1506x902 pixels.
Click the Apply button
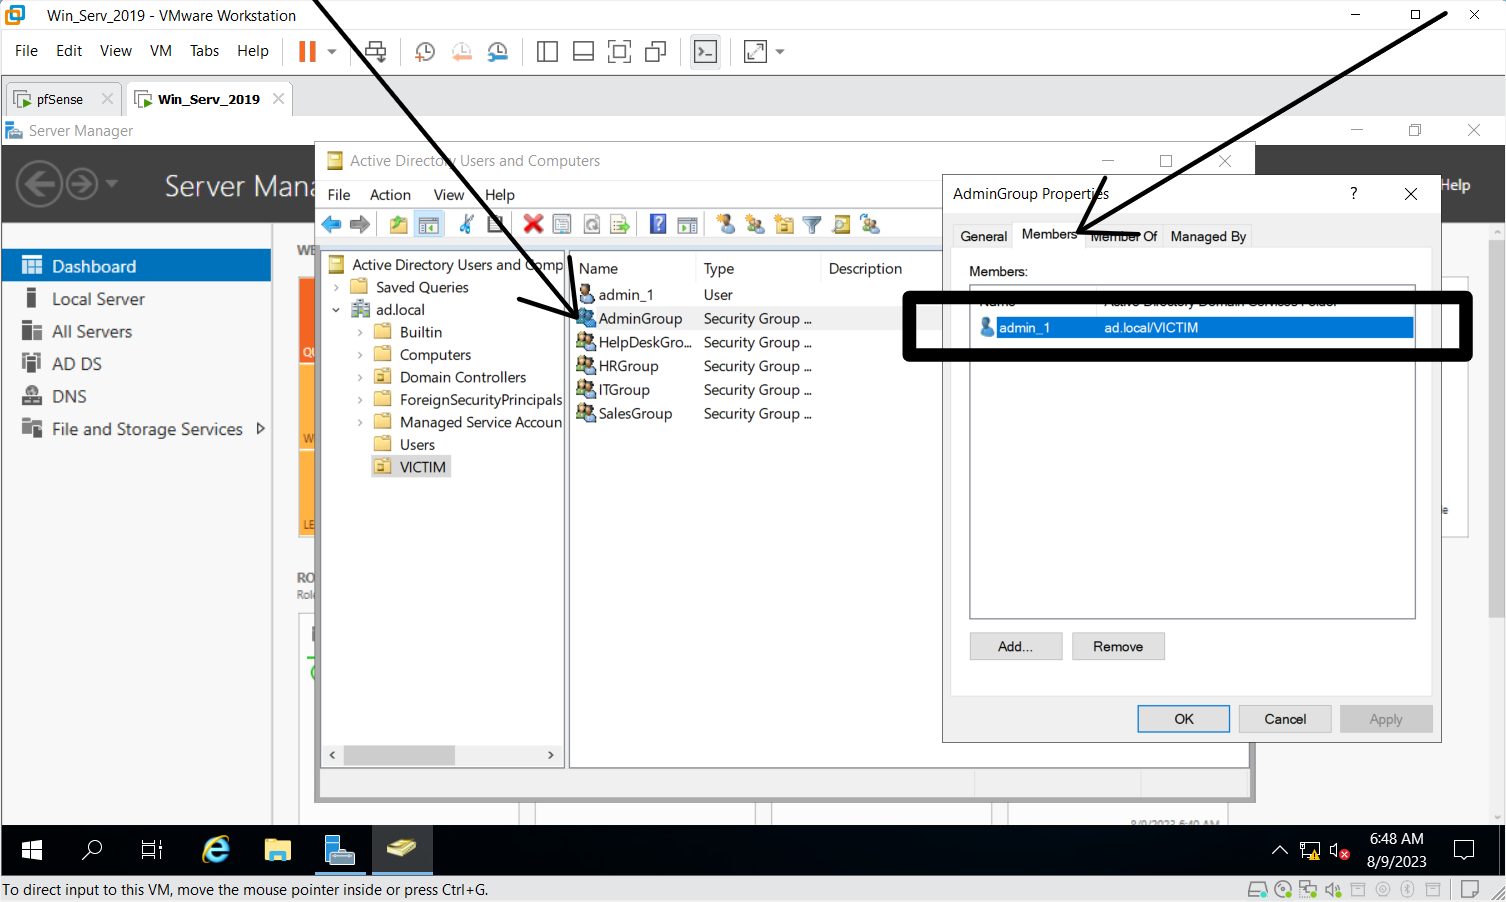[1386, 719]
